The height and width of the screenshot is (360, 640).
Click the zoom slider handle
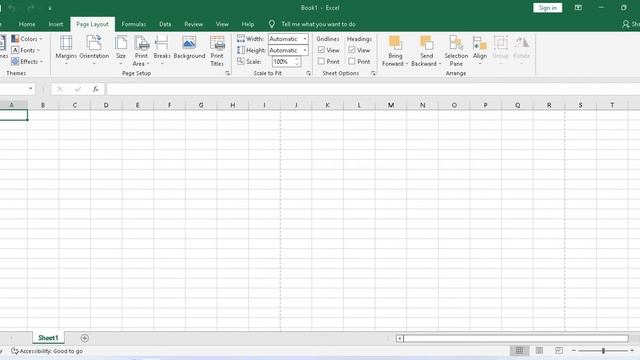point(603,351)
